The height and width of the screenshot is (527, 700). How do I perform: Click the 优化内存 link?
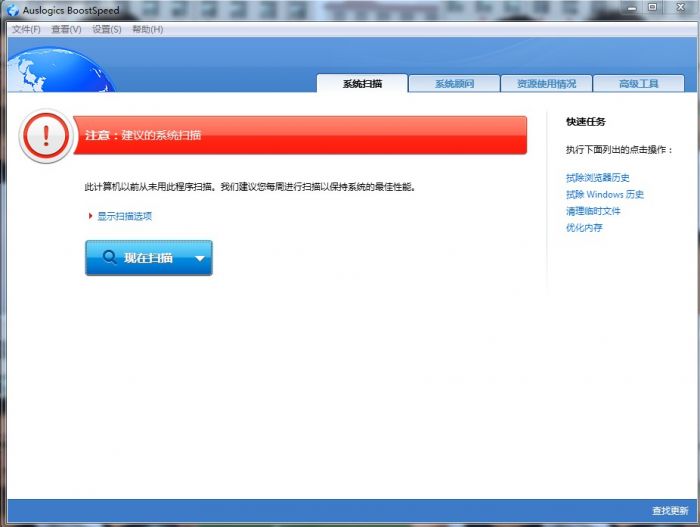tap(584, 228)
